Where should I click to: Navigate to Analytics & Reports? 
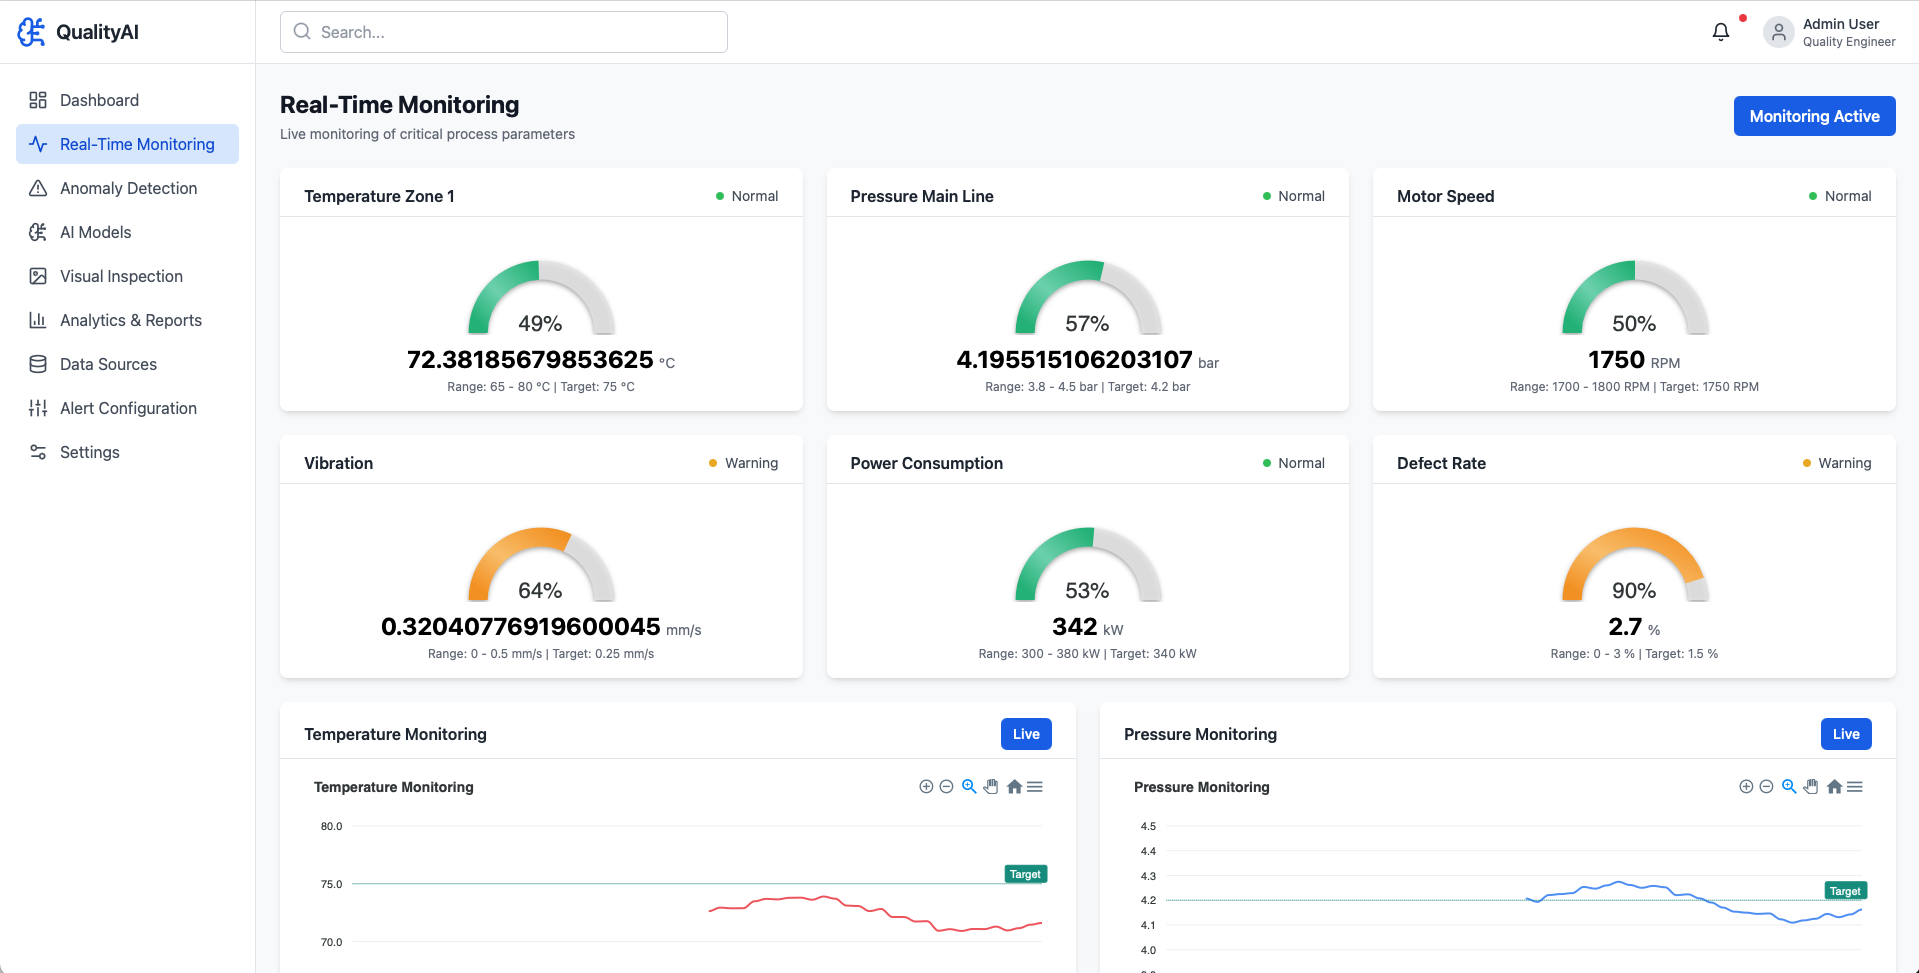click(x=130, y=320)
